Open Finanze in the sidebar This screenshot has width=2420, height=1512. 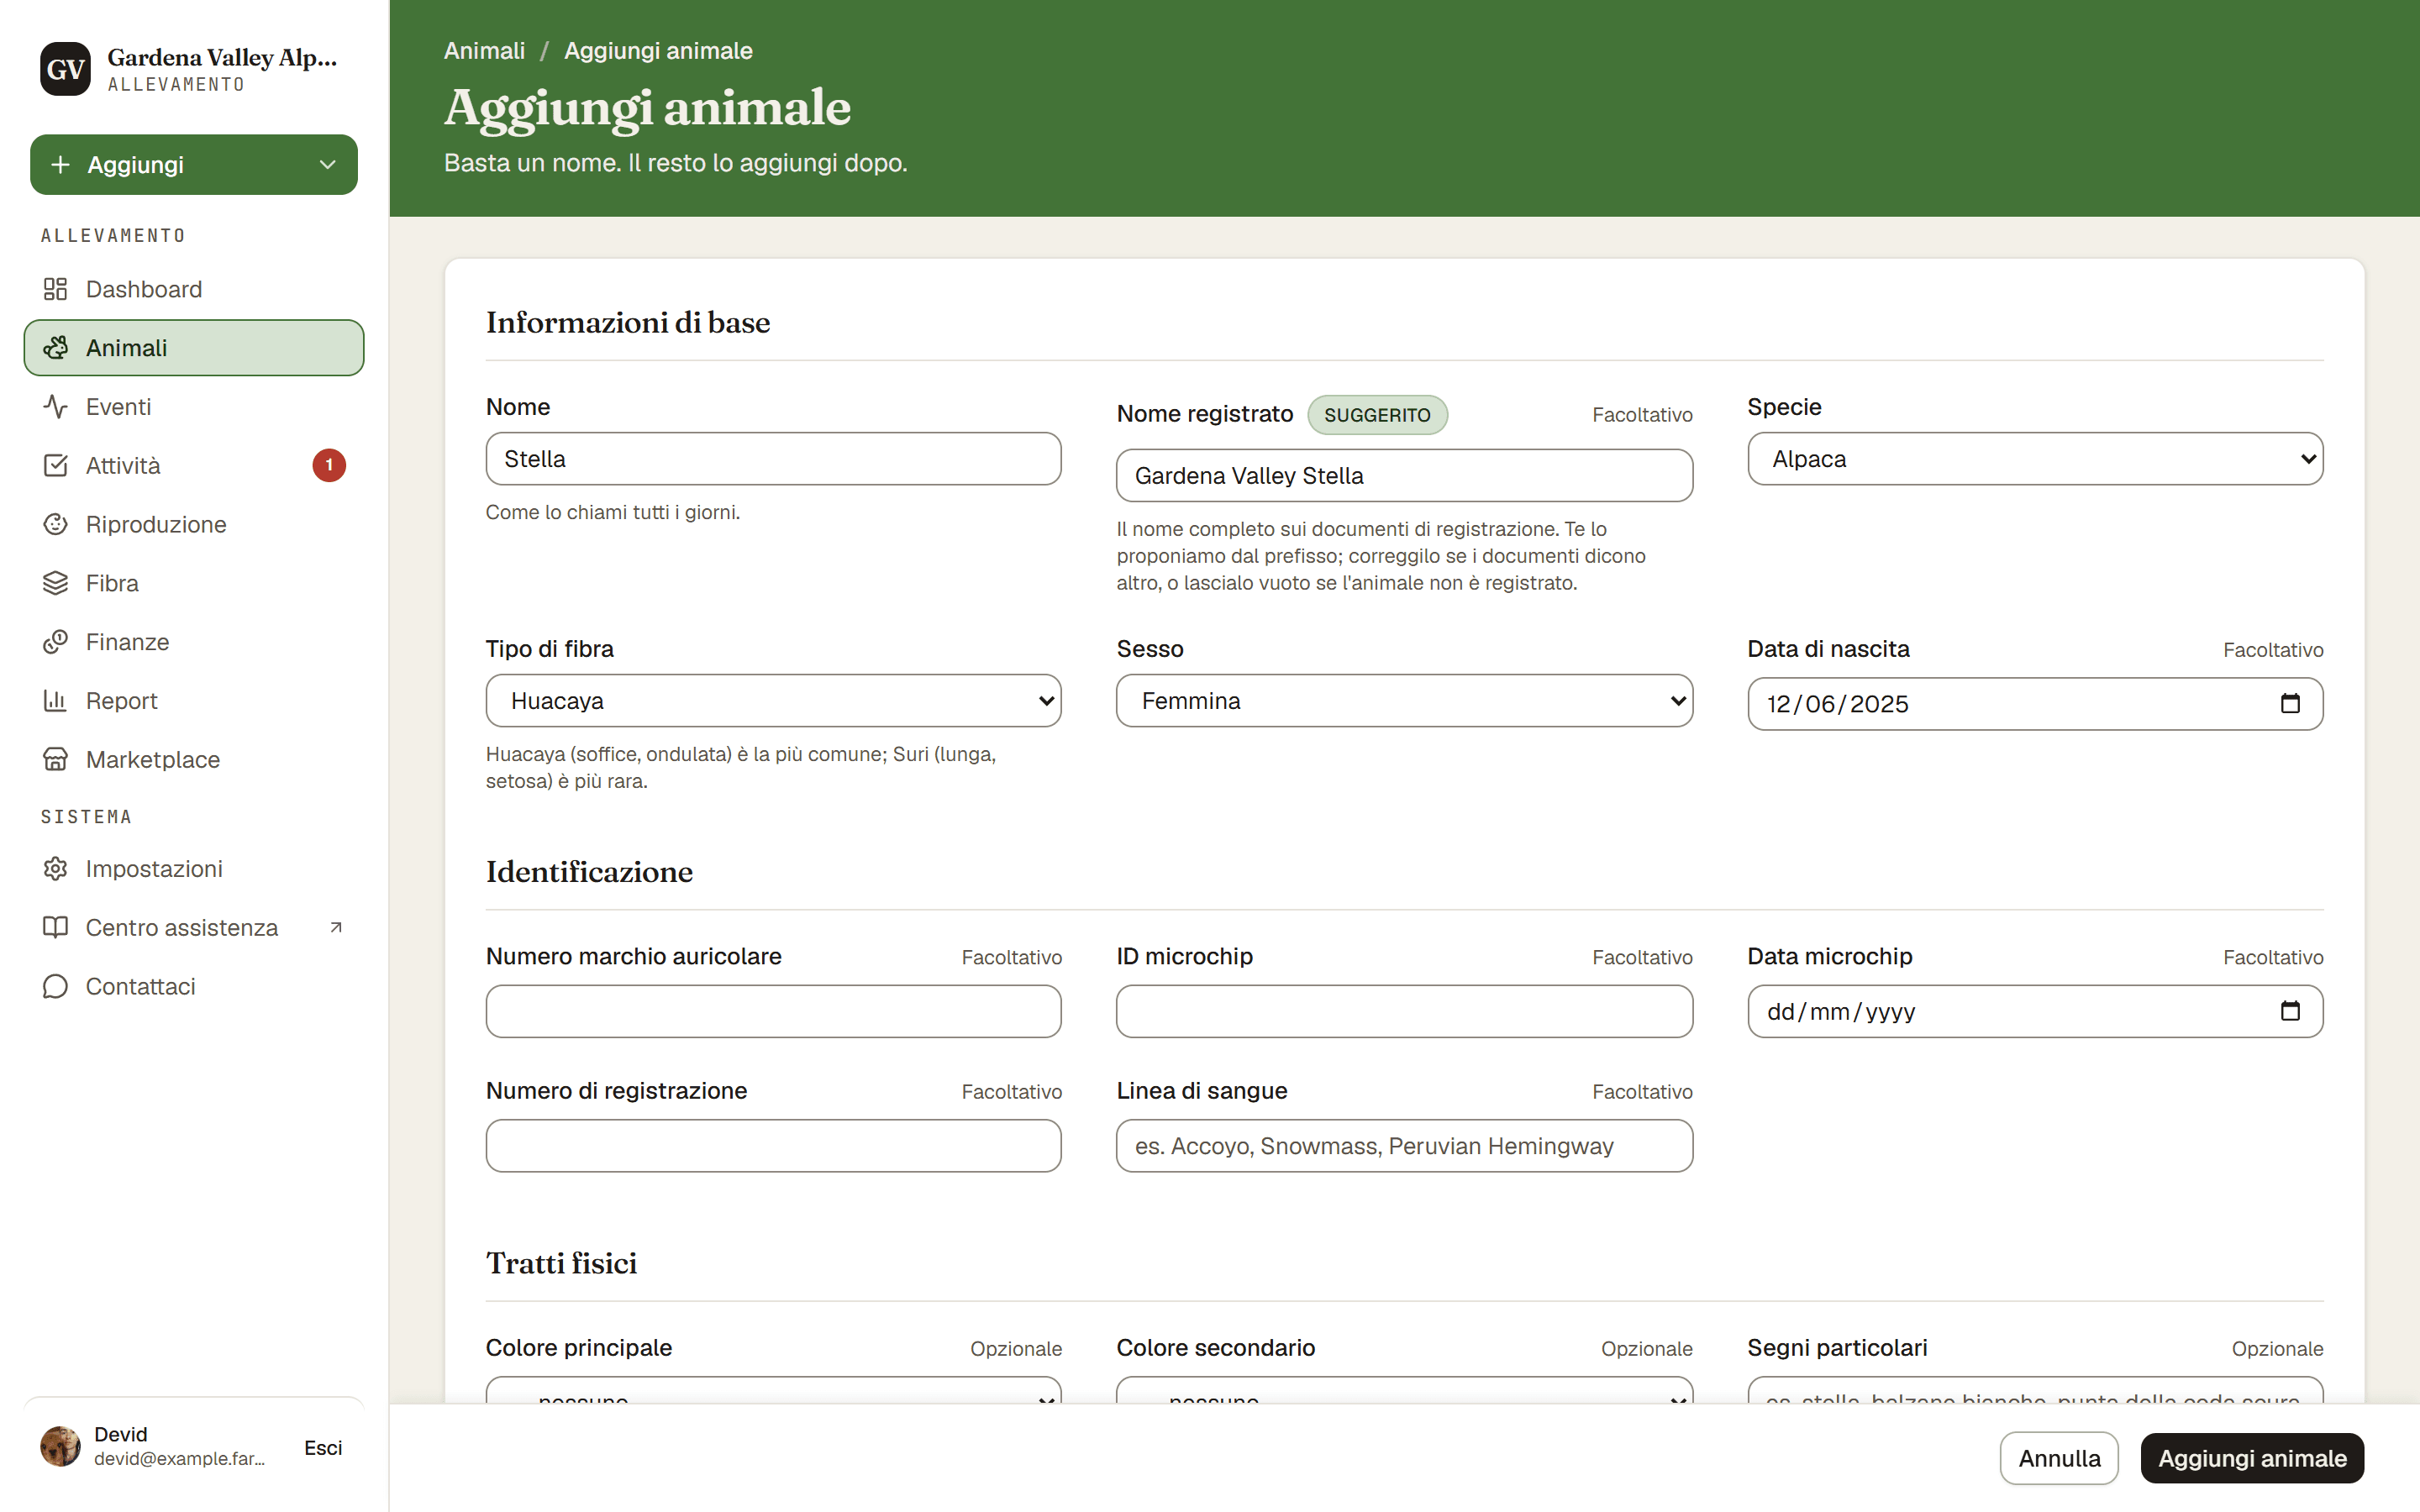click(x=194, y=642)
